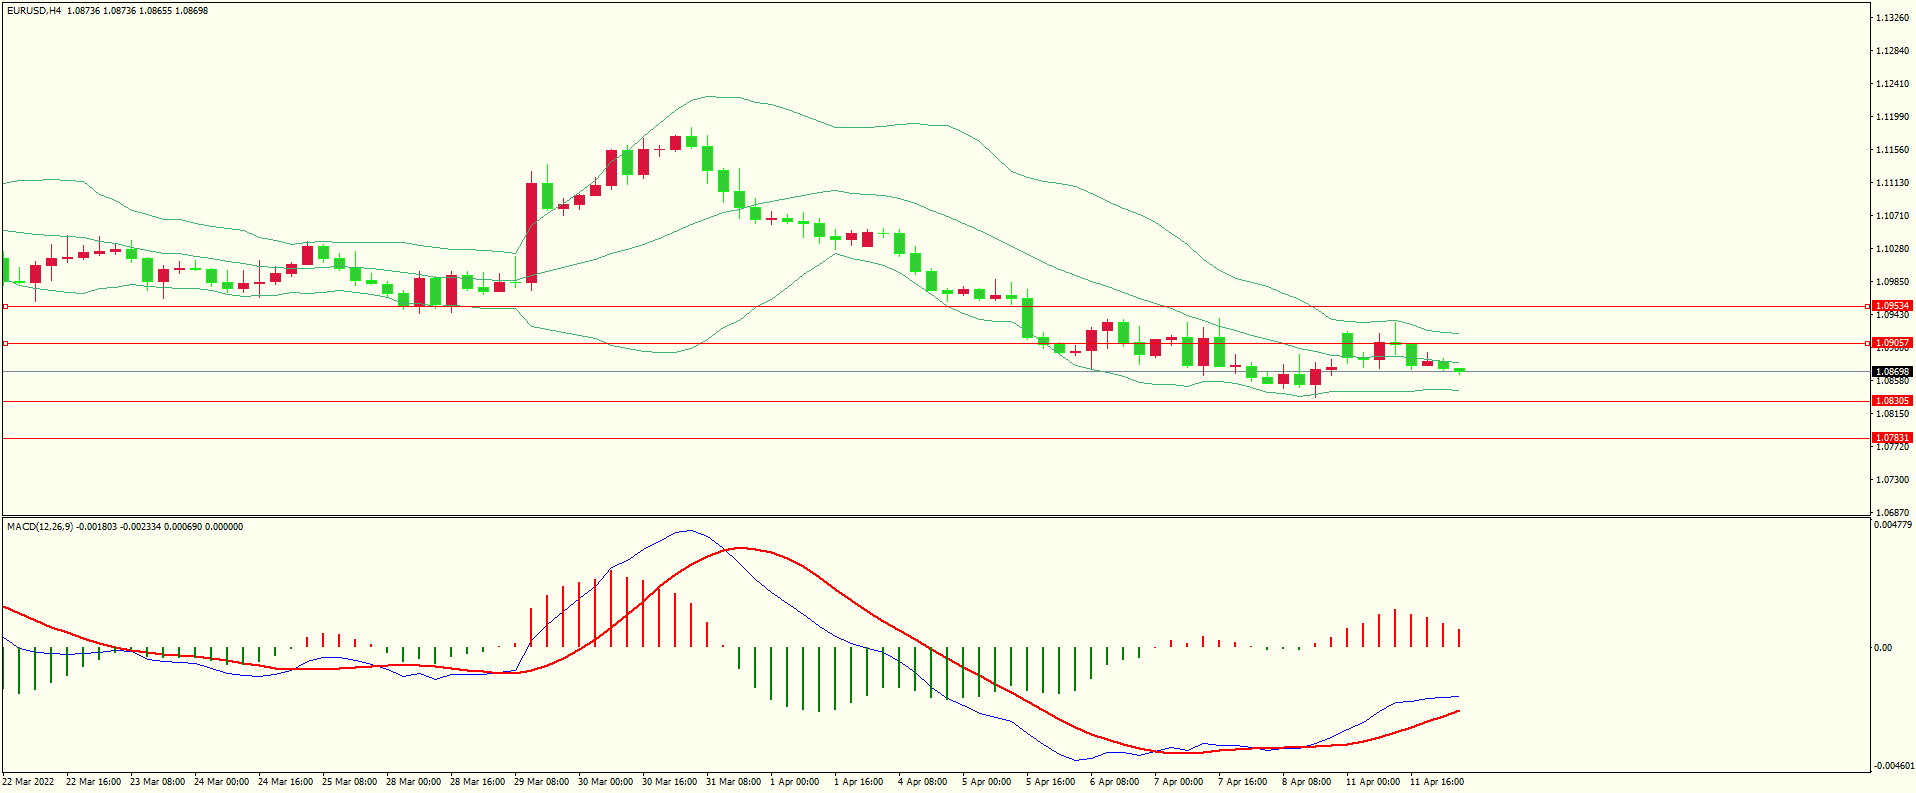Select the red 1.07831 price level tag

1891,438
